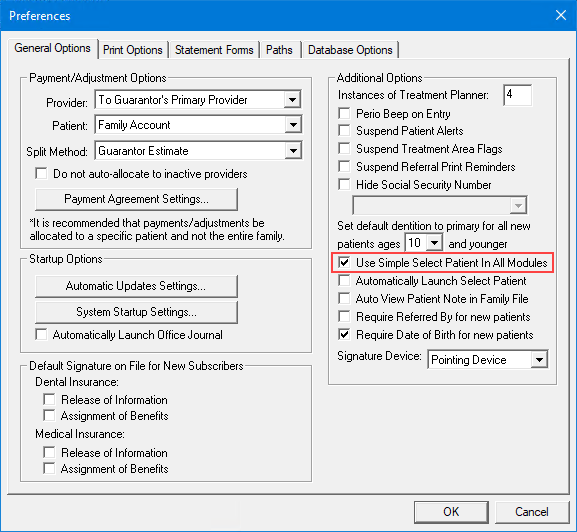The image size is (577, 532).
Task: Open the Provider dropdown arrow
Action: (293, 100)
